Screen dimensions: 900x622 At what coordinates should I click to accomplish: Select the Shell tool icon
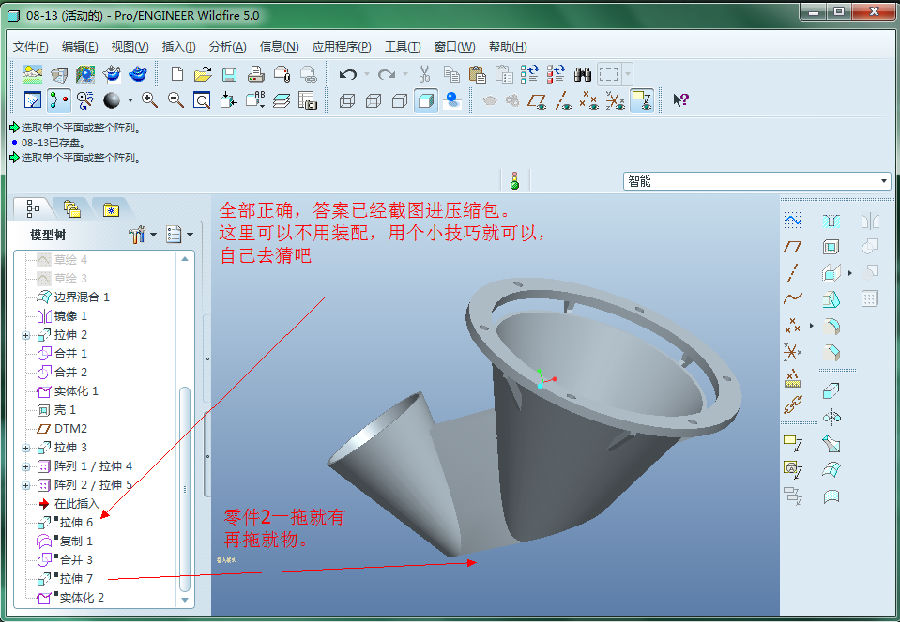(831, 246)
